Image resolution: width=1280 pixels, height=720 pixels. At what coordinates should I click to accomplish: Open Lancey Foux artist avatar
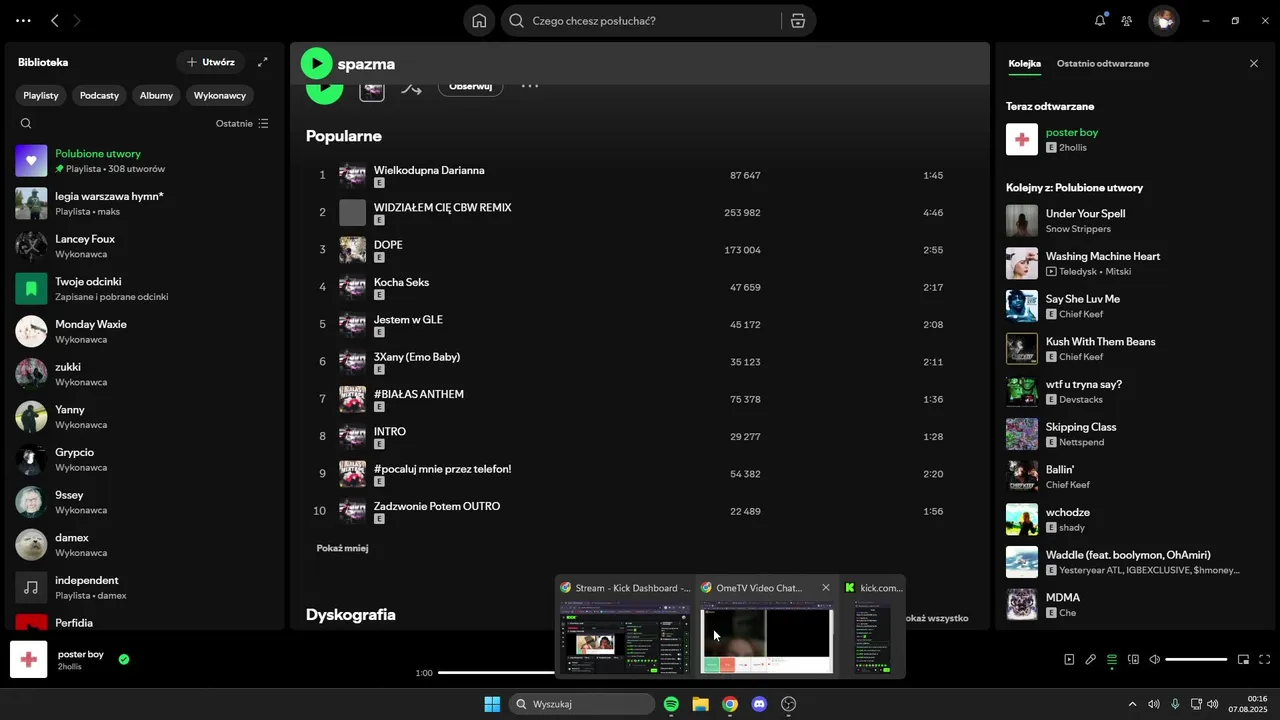pyautogui.click(x=31, y=246)
